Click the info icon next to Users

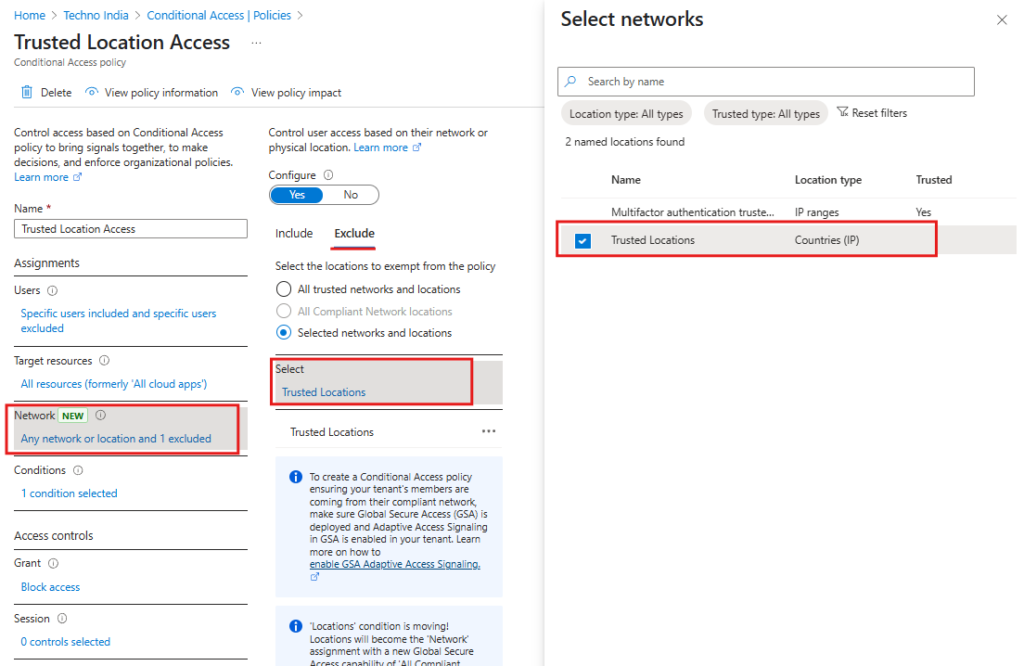(51, 290)
